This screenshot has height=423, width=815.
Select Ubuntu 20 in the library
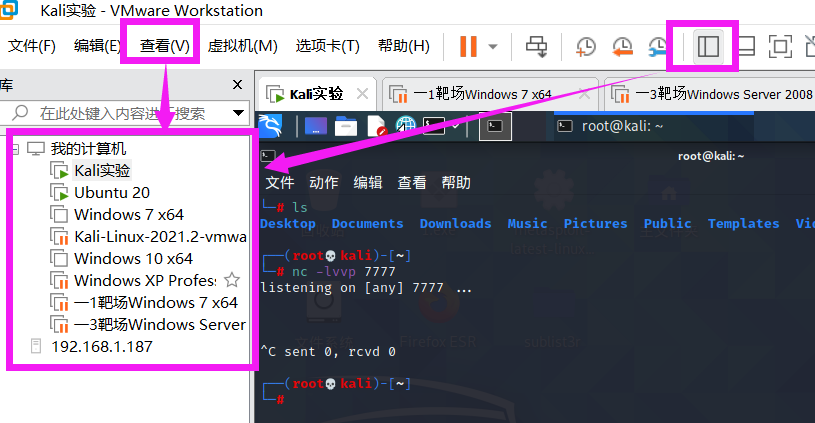112,193
